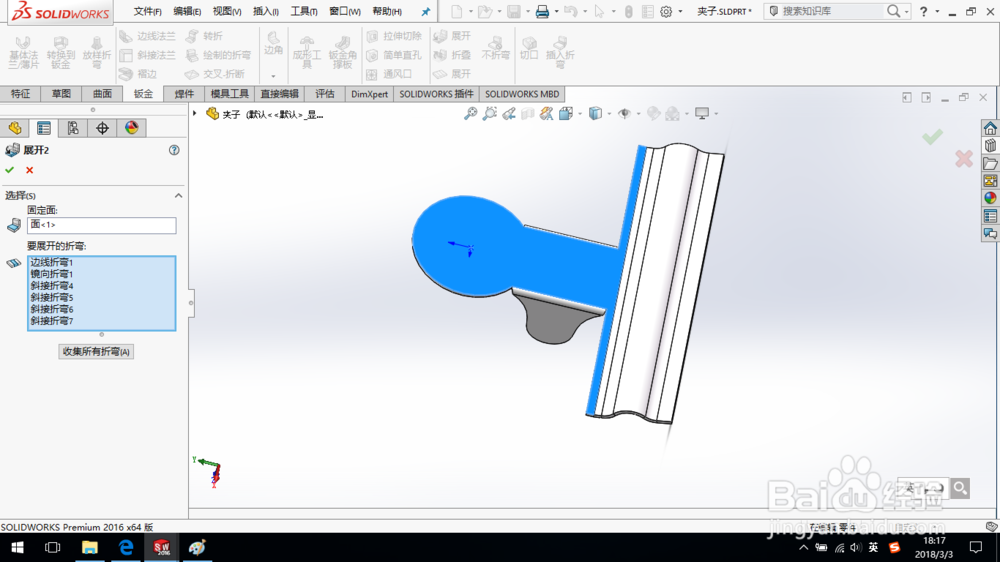The image size is (1000, 562).
Task: Click the 收集所有折弯(A) button
Action: point(96,351)
